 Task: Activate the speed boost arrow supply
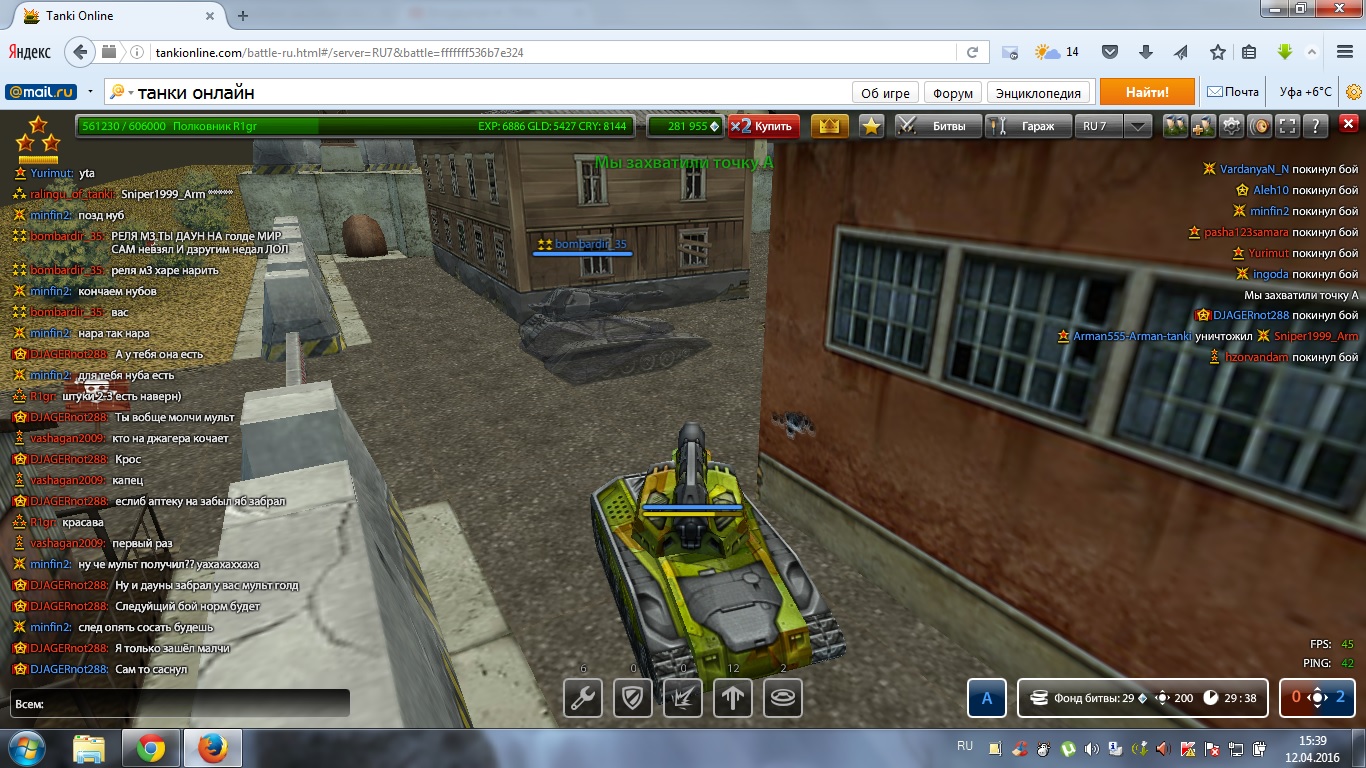tap(733, 698)
